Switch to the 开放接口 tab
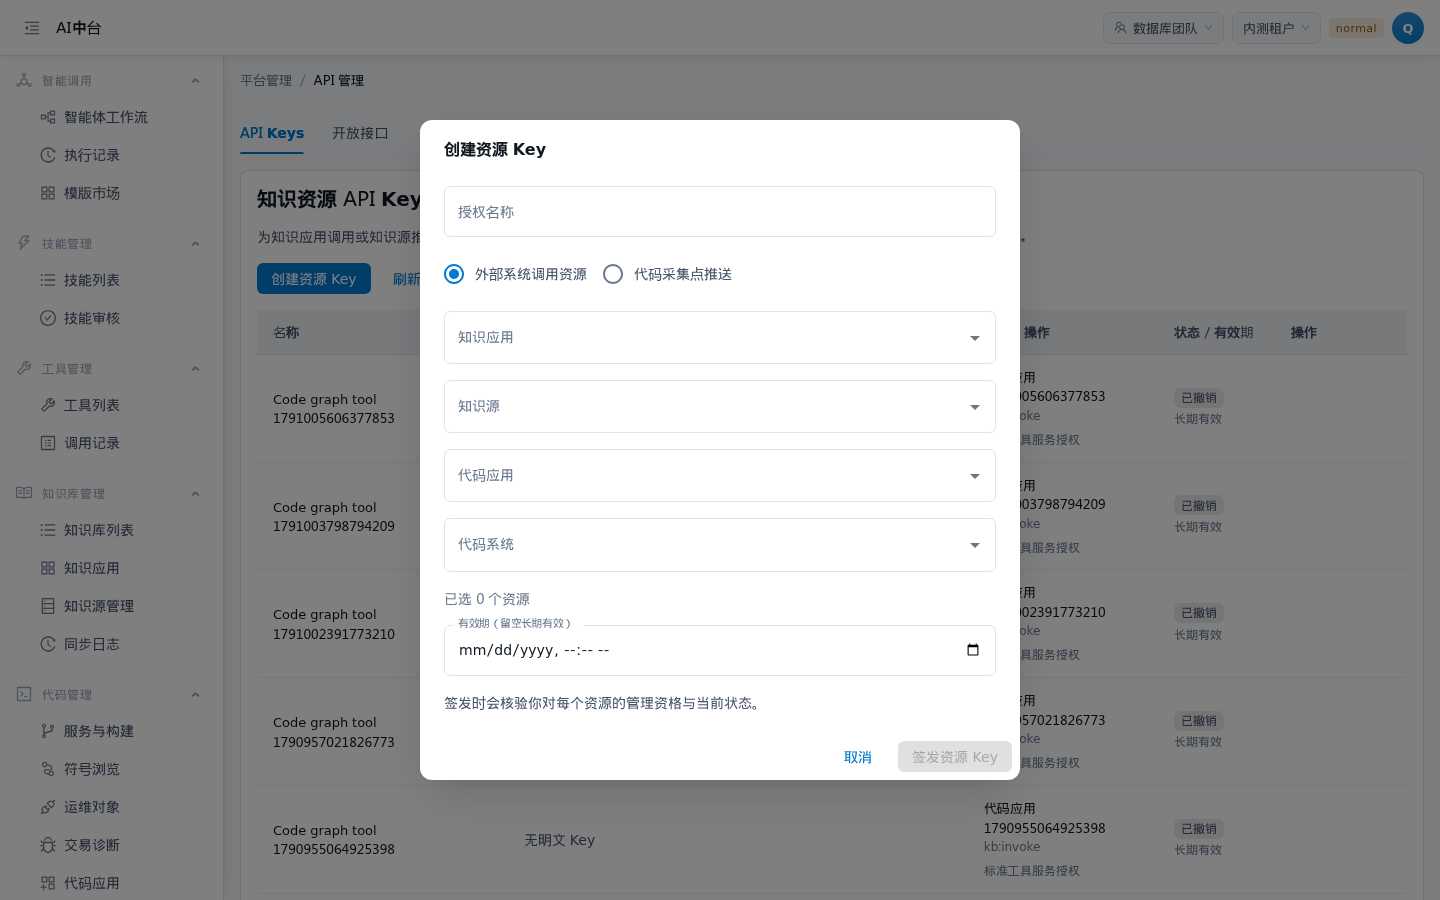Screen dimensions: 1440x900 coord(360,133)
